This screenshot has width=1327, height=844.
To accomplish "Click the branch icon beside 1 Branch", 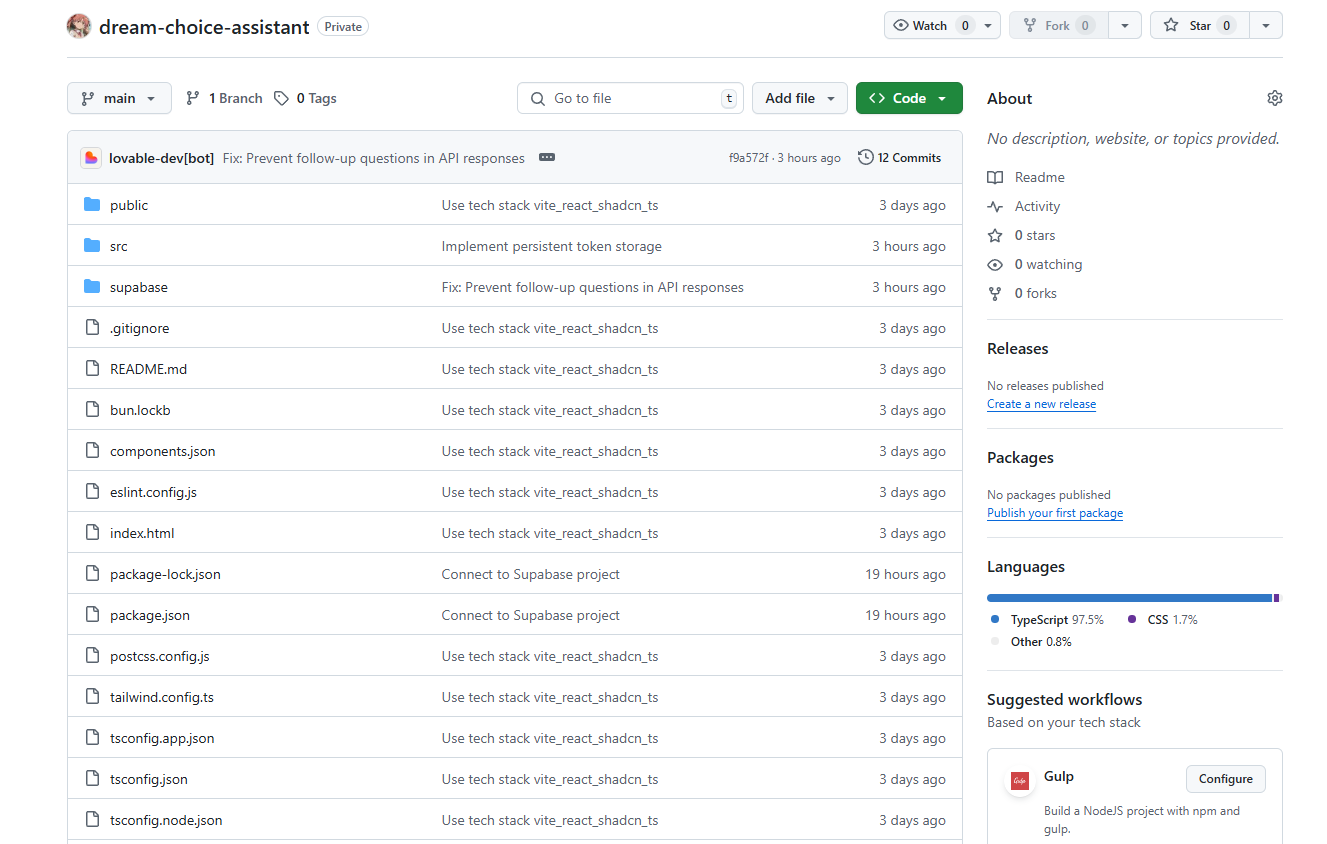I will coord(193,98).
